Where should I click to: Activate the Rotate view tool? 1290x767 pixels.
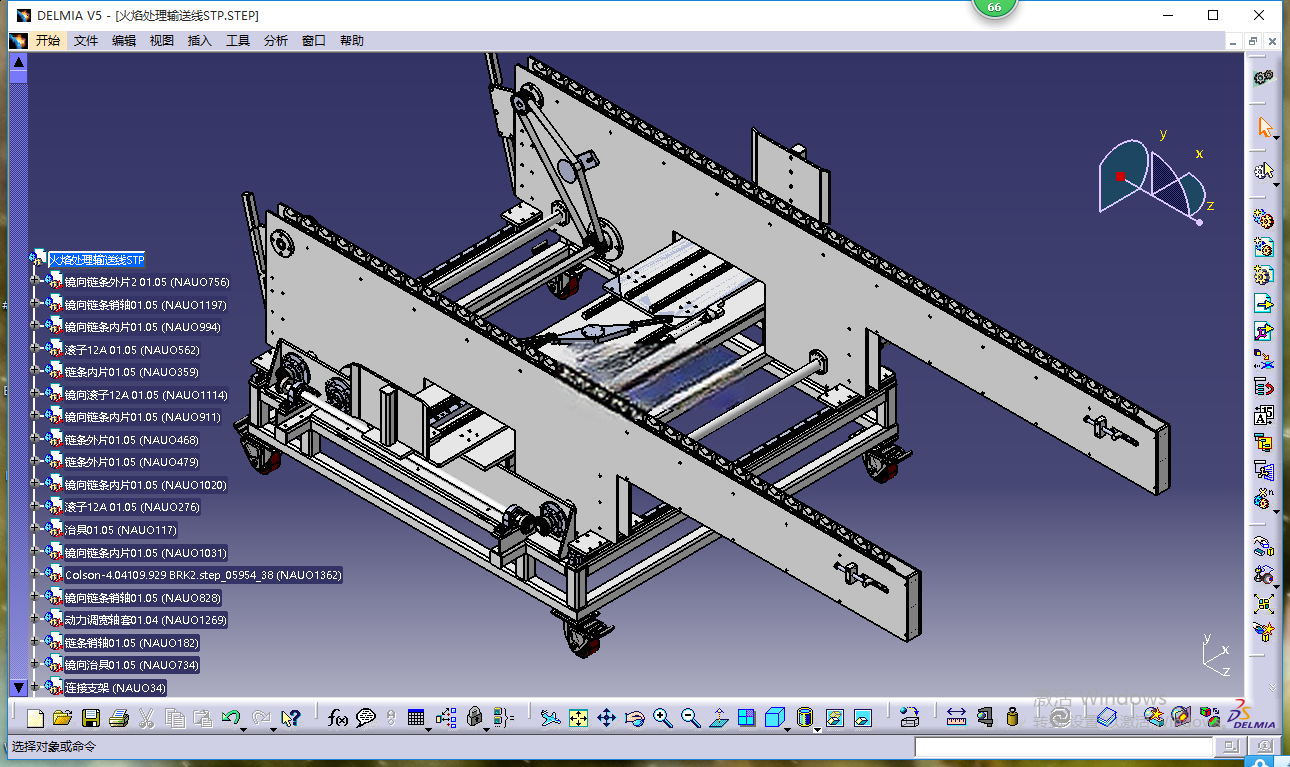tap(634, 717)
